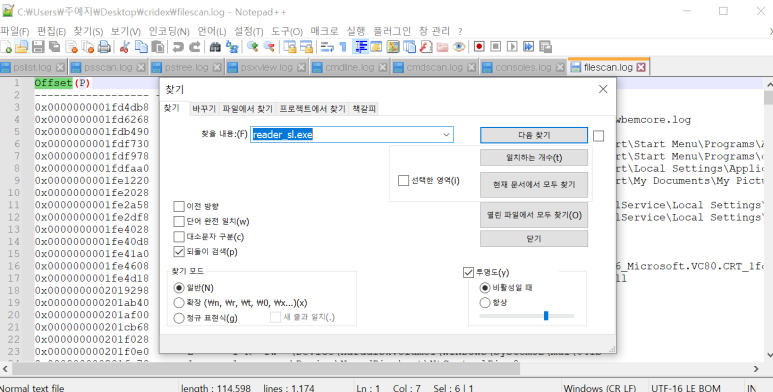
Task: Click the macro Playback icon
Action: (512, 47)
